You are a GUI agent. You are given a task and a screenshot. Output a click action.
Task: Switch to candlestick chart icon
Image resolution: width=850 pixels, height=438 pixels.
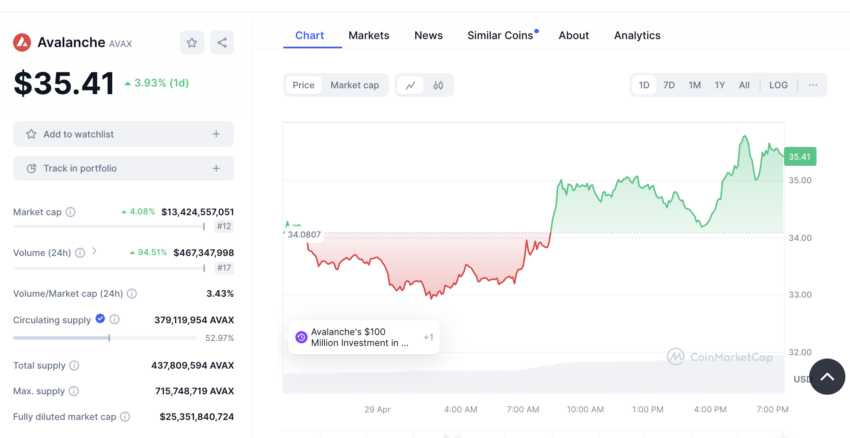[x=438, y=85]
